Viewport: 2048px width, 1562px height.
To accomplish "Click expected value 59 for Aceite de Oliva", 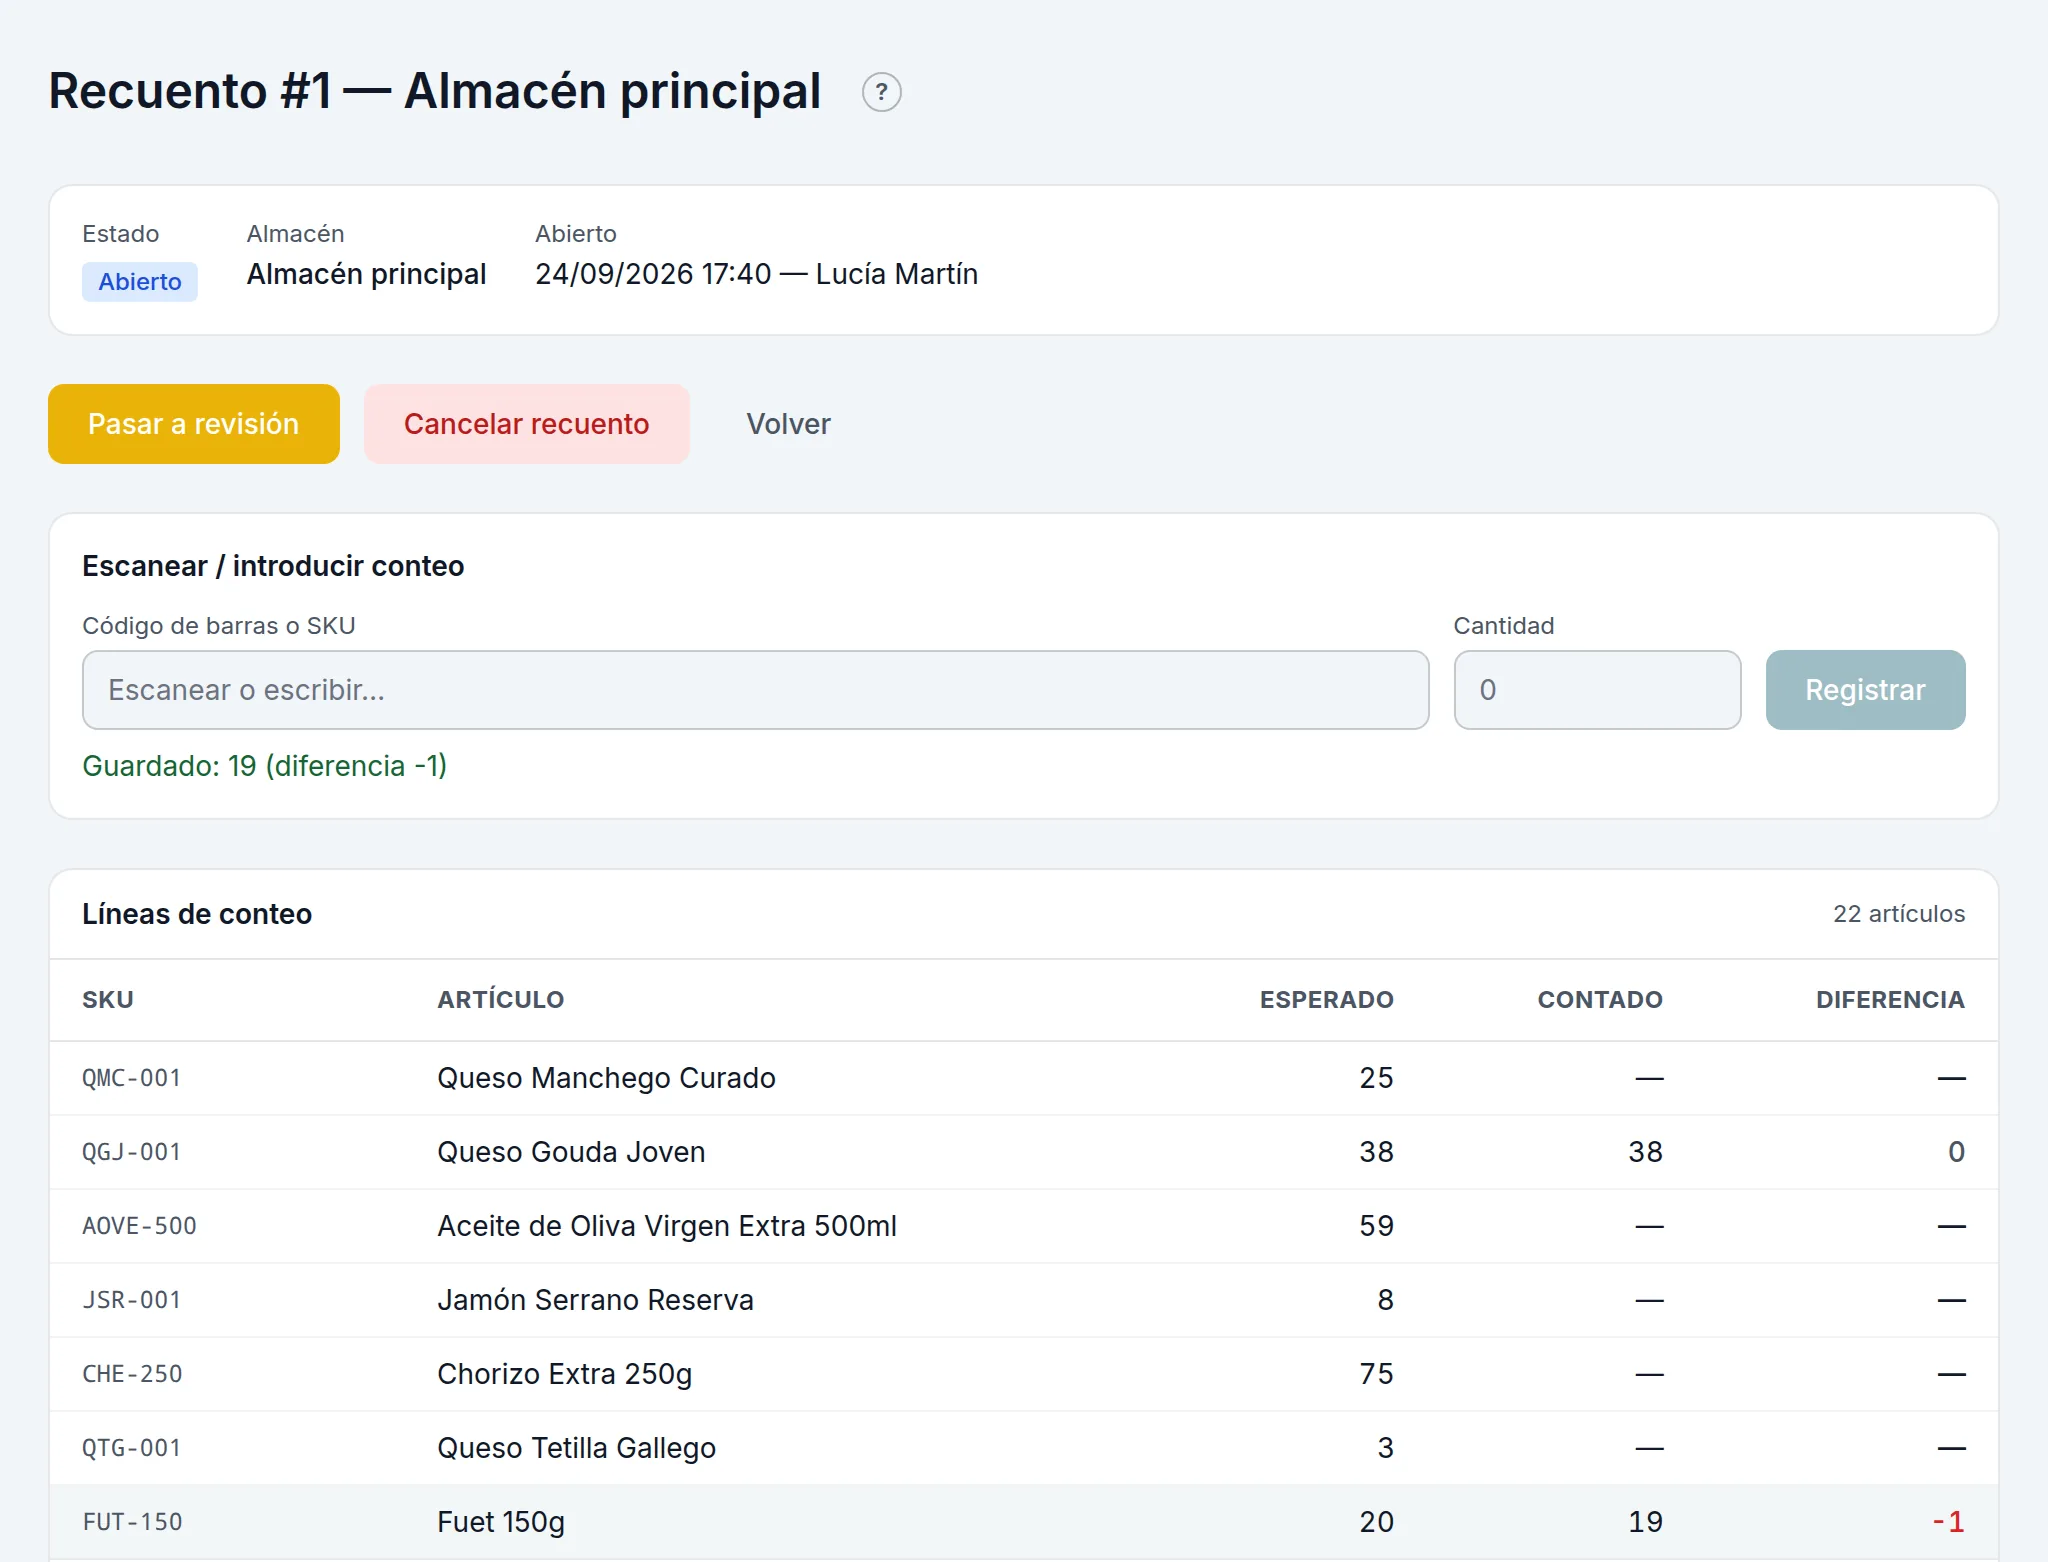I will point(1376,1226).
